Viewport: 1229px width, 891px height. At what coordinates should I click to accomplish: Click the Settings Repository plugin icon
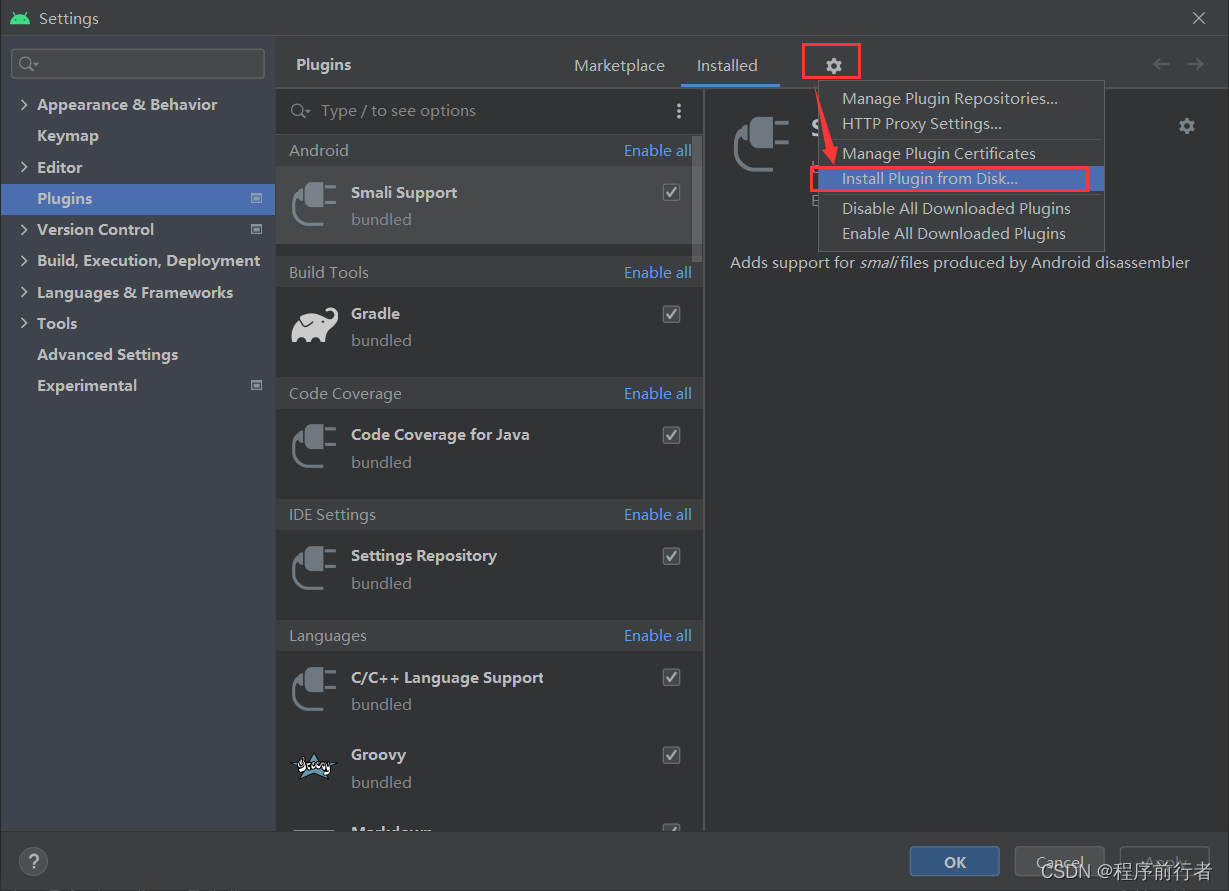[x=314, y=568]
